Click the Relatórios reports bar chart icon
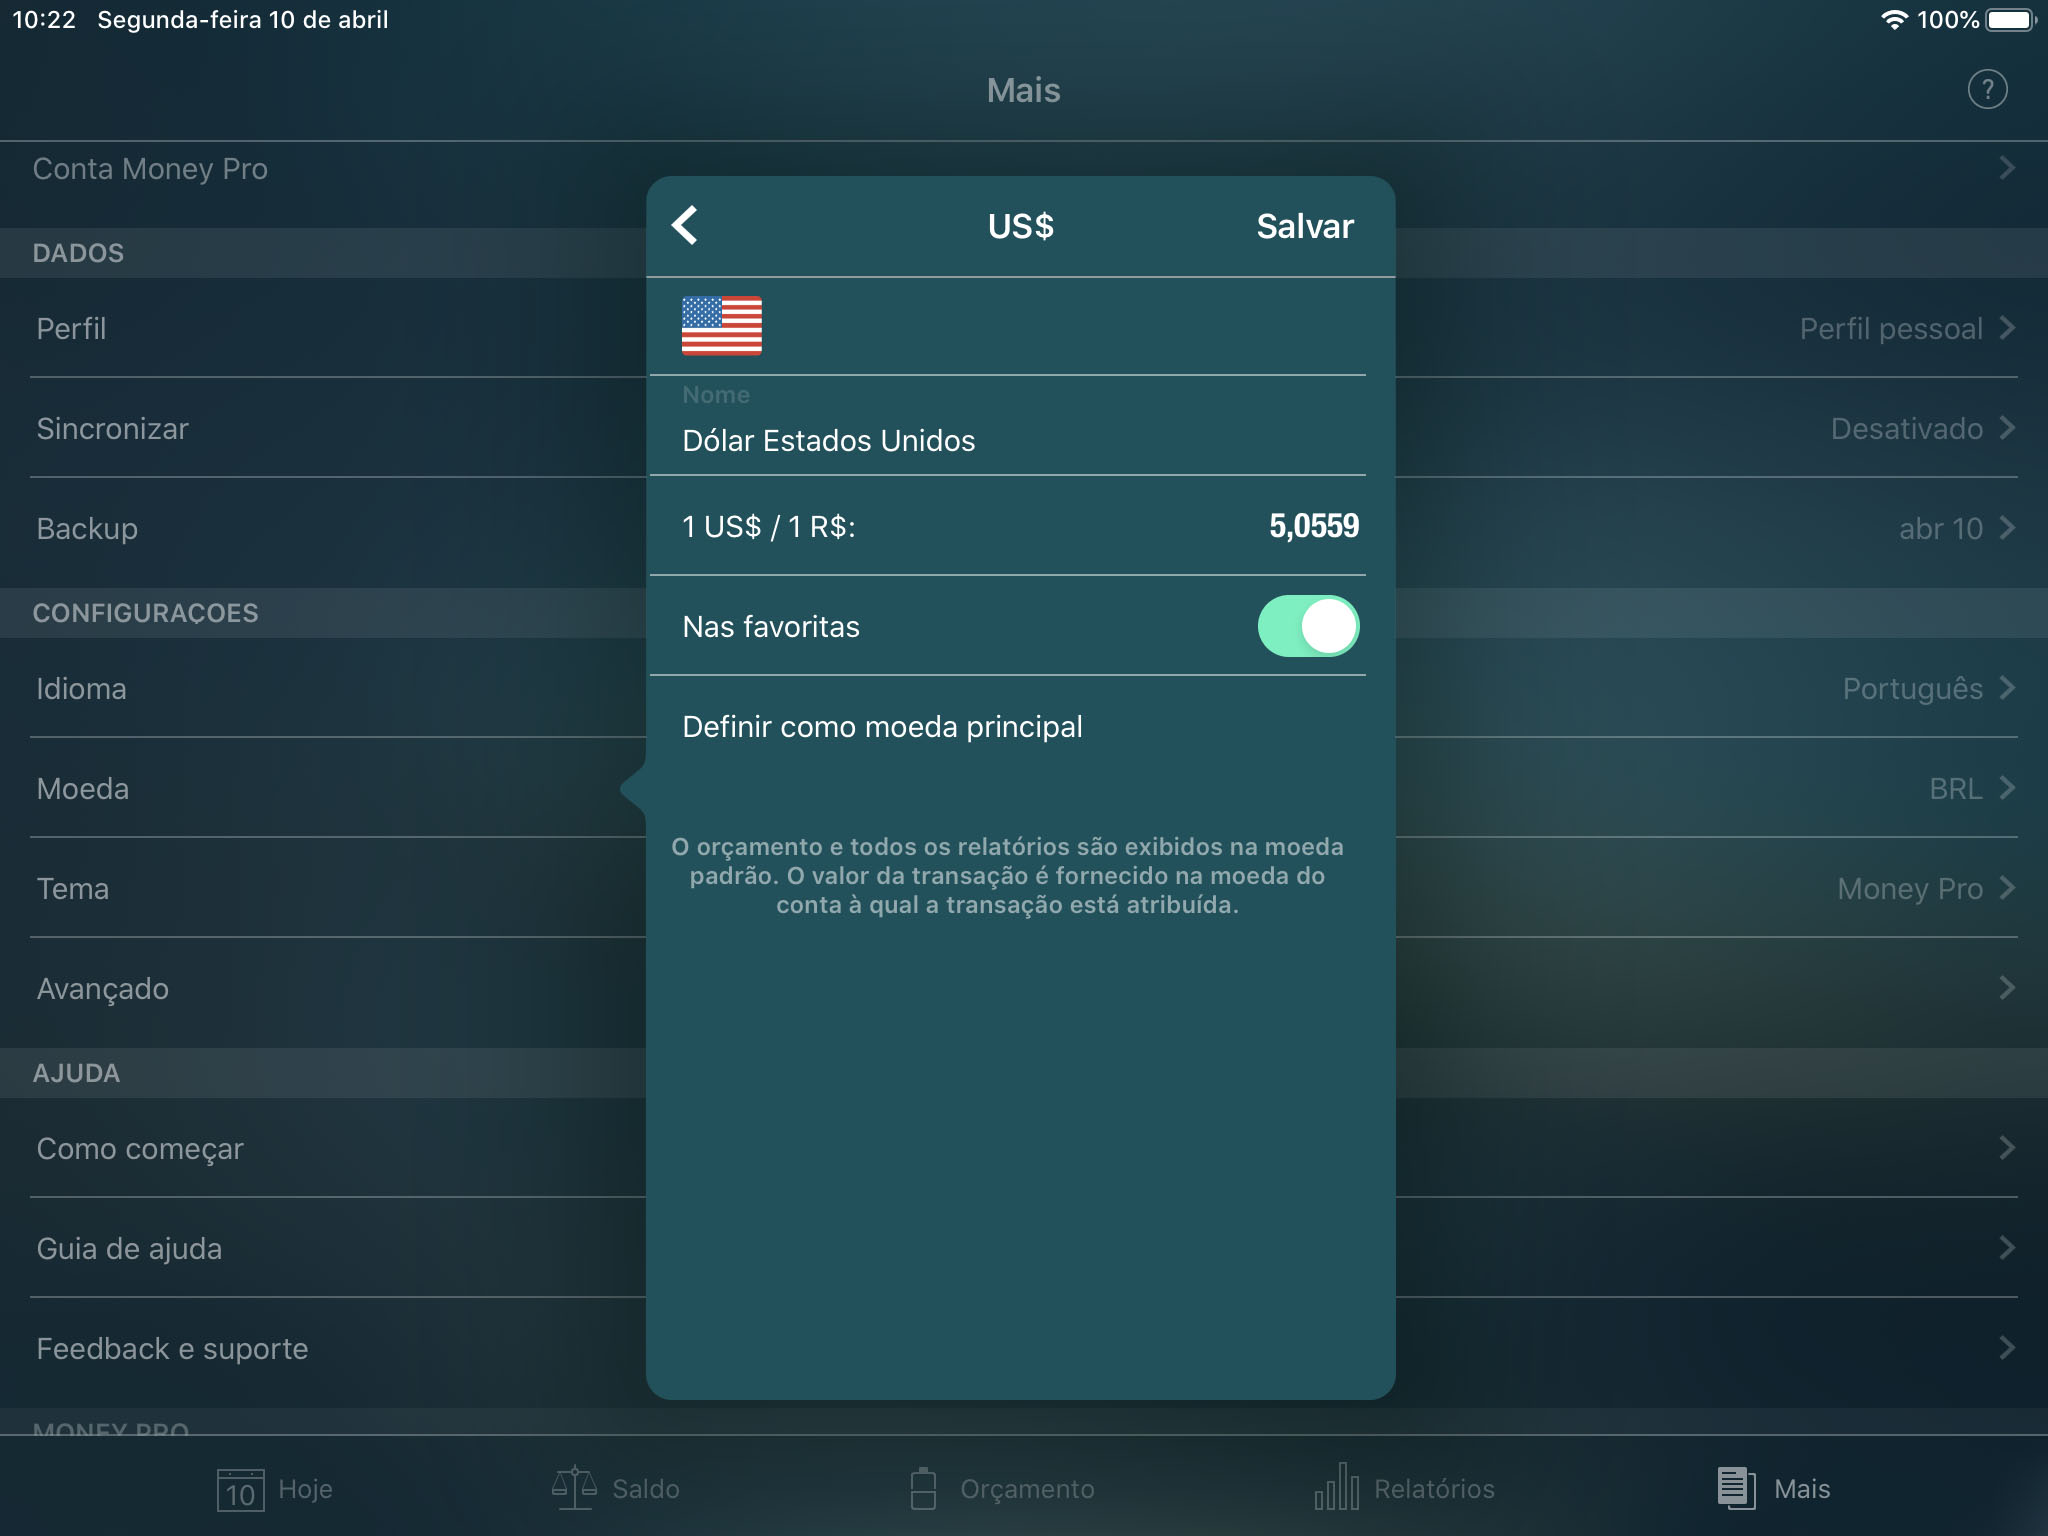Viewport: 2048px width, 1536px height. tap(1340, 1486)
